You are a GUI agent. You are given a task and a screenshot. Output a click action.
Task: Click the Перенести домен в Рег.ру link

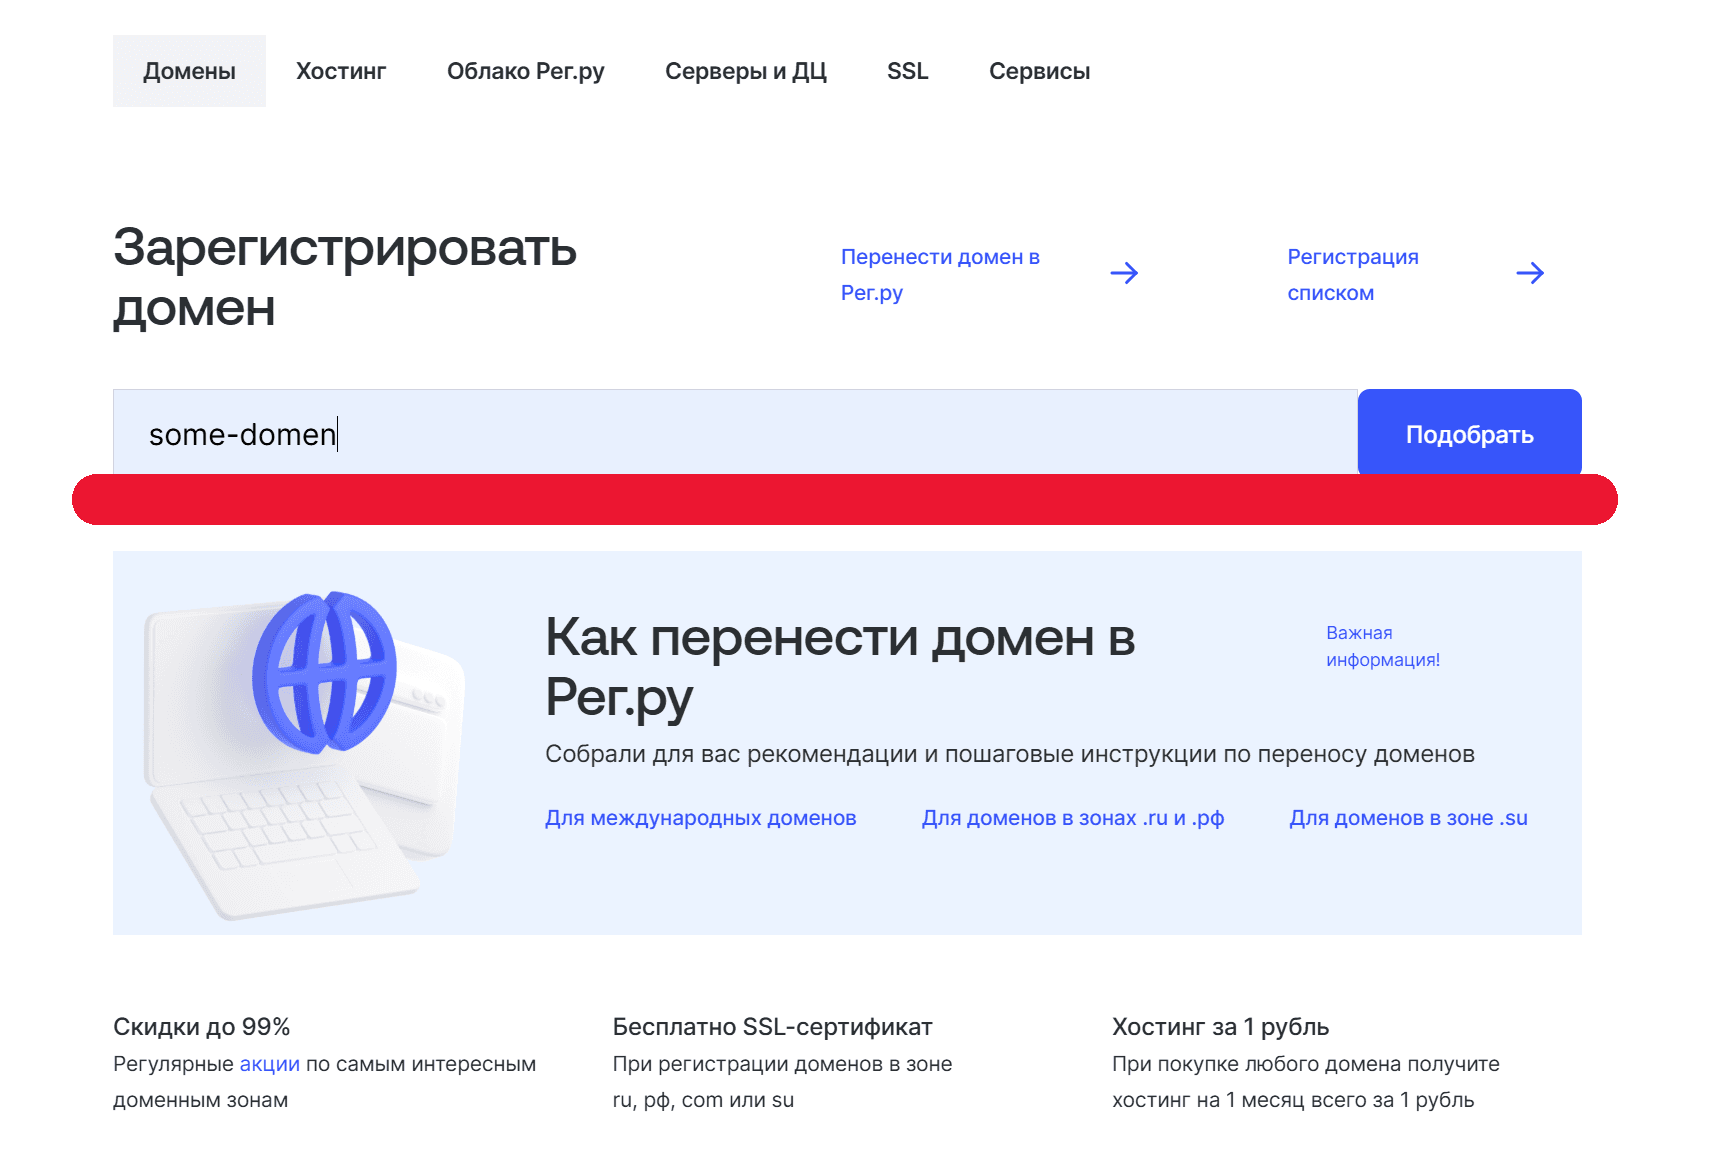click(x=940, y=274)
